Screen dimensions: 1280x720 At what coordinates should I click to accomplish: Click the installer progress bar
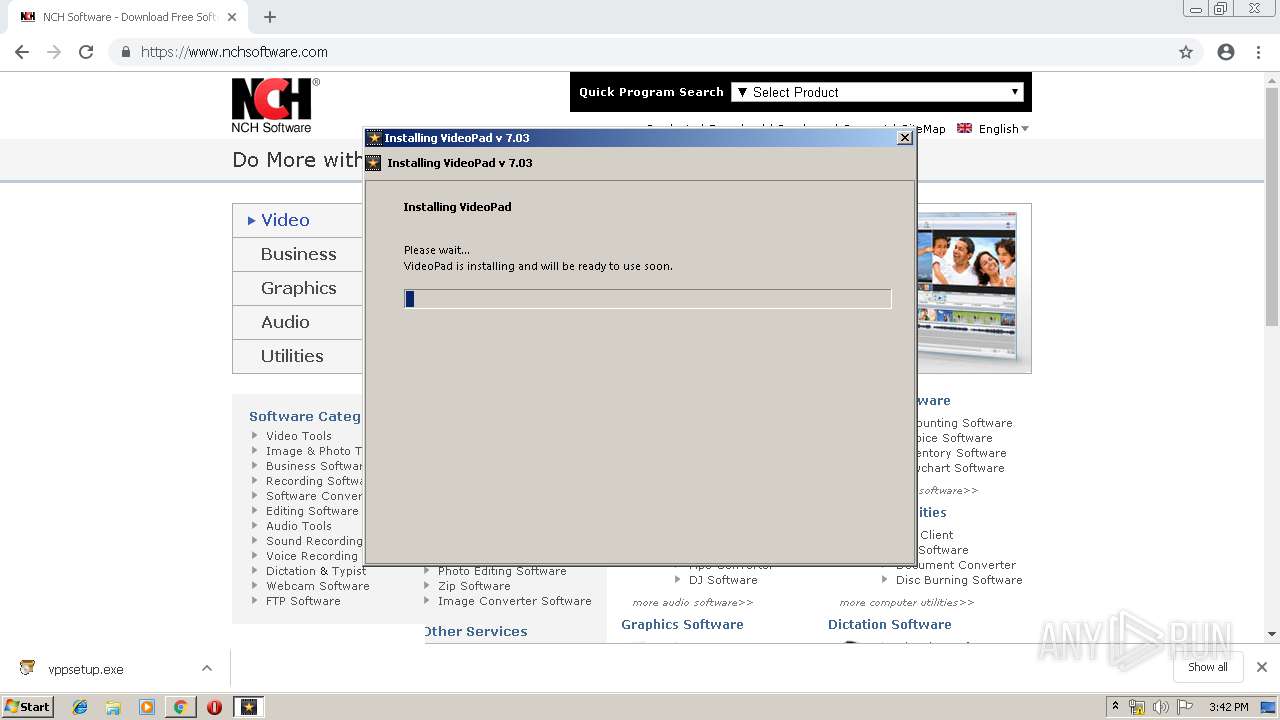[647, 299]
